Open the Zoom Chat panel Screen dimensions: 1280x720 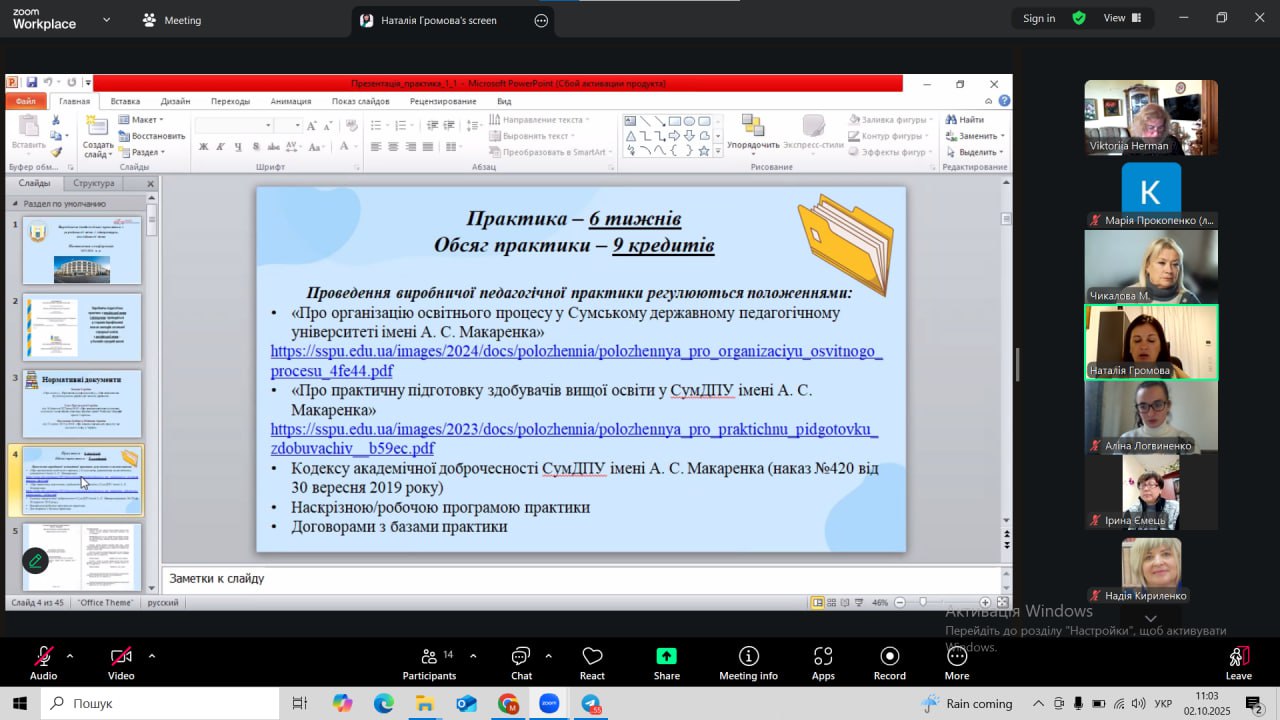click(521, 662)
